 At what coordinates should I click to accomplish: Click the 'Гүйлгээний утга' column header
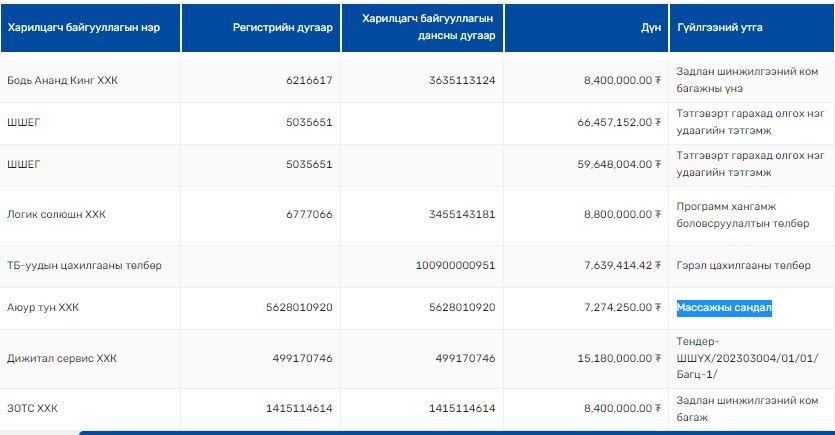tap(719, 27)
